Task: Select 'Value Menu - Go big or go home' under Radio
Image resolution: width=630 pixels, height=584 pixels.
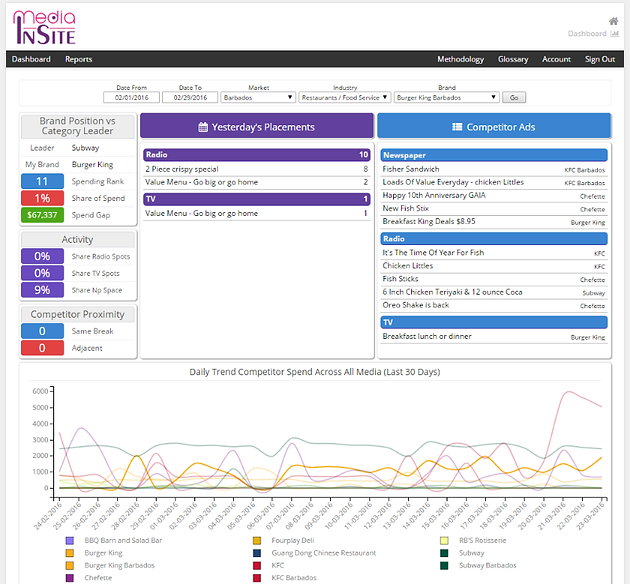Action: tap(257, 182)
